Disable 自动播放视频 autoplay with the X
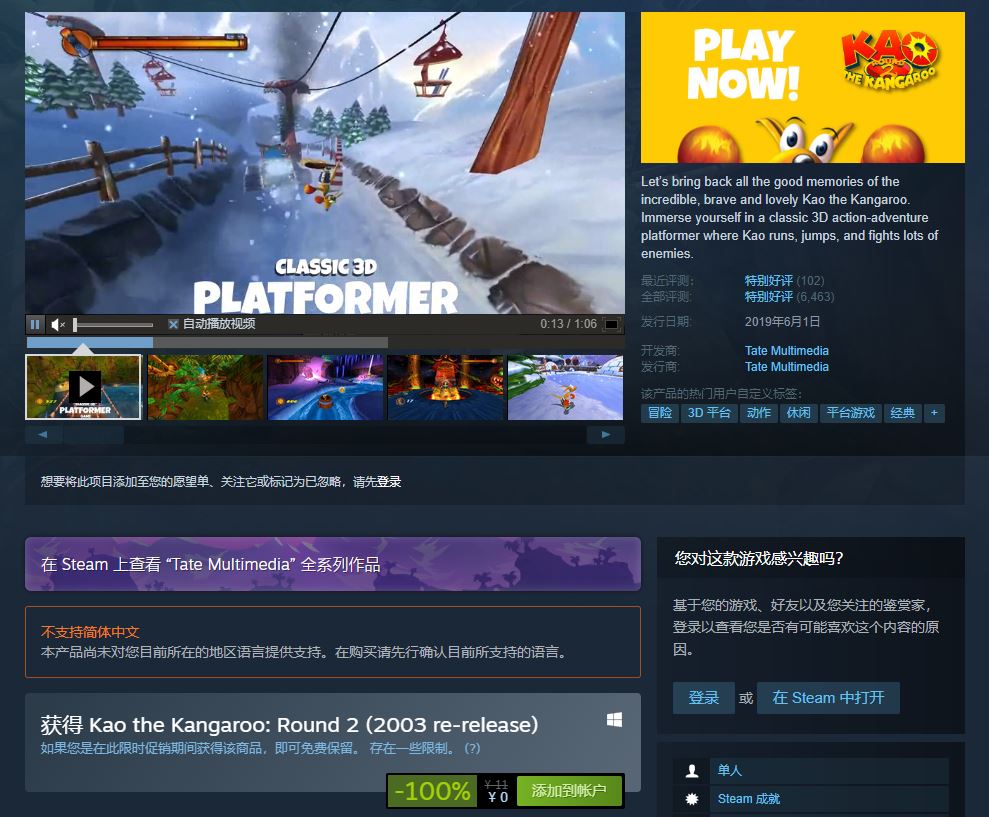989x817 pixels. [x=173, y=324]
